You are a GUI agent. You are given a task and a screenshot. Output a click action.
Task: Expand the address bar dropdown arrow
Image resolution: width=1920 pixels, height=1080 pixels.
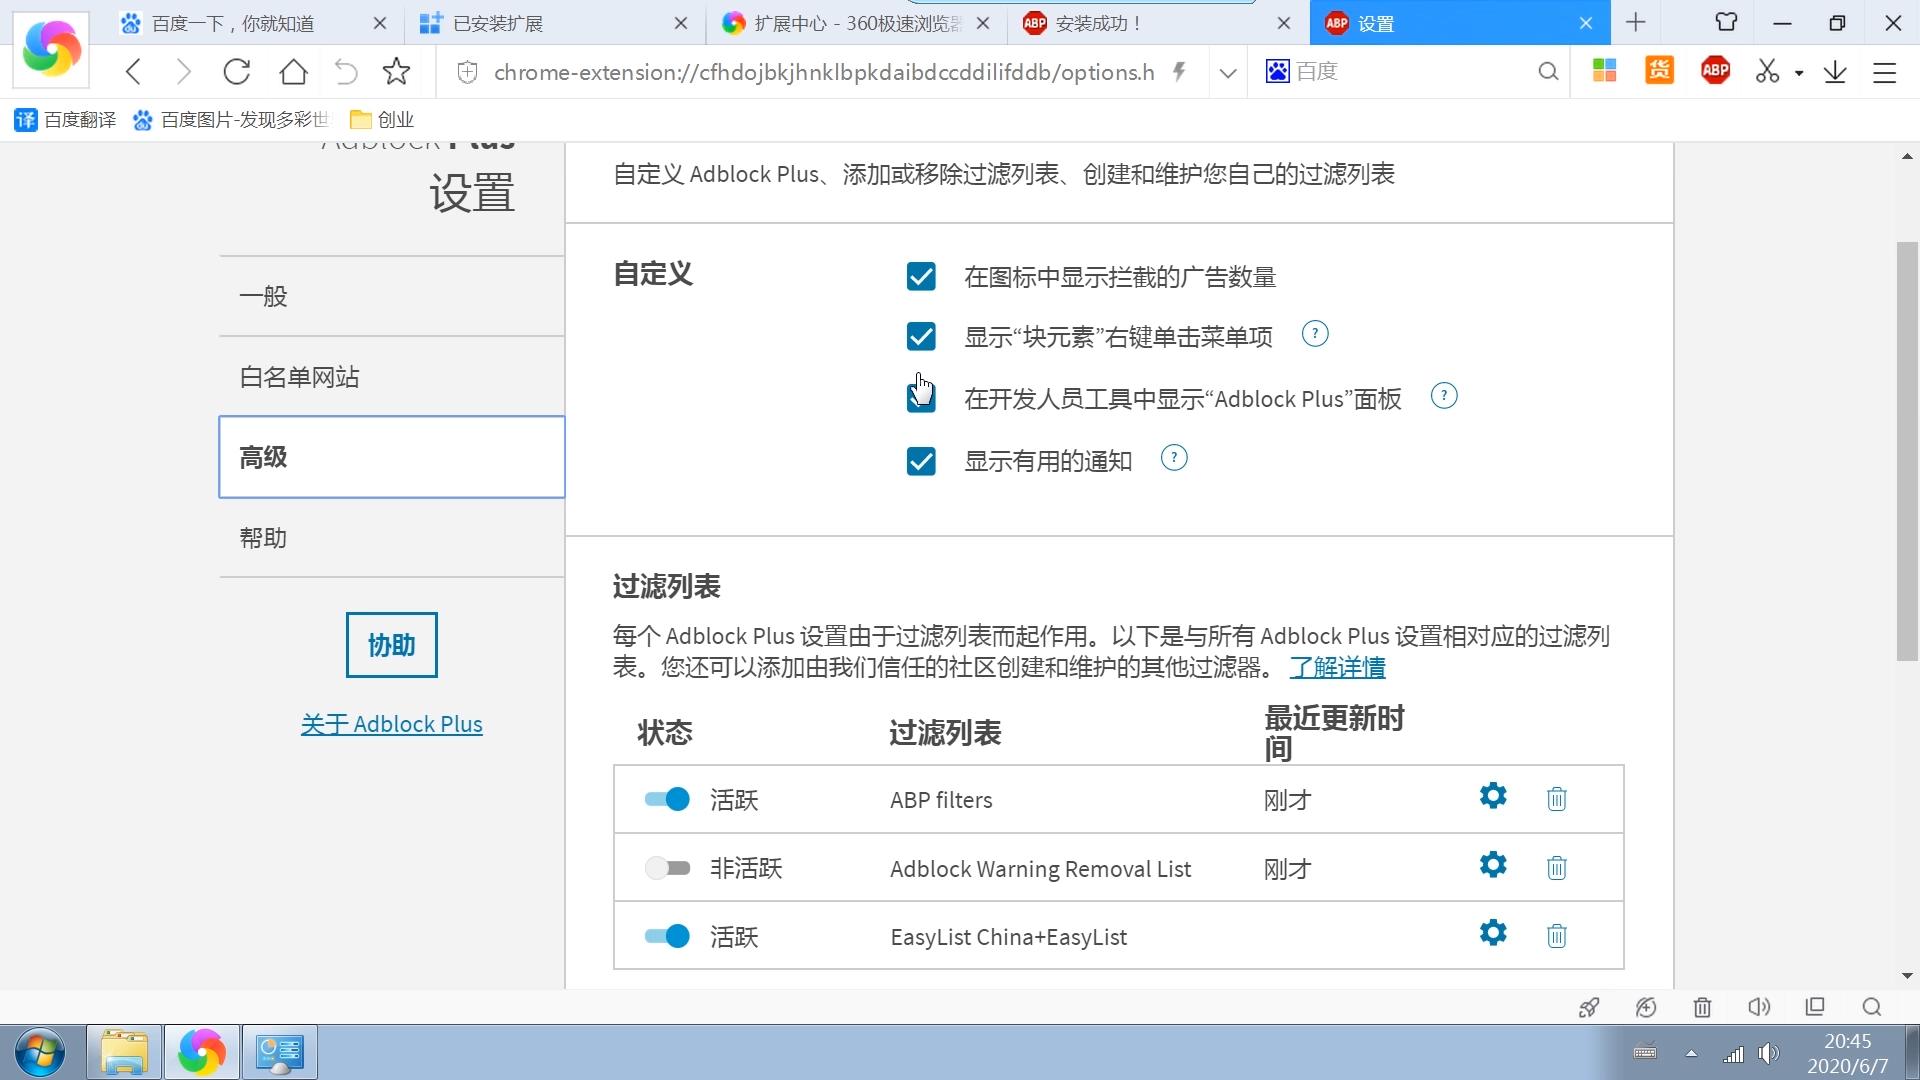point(1226,71)
